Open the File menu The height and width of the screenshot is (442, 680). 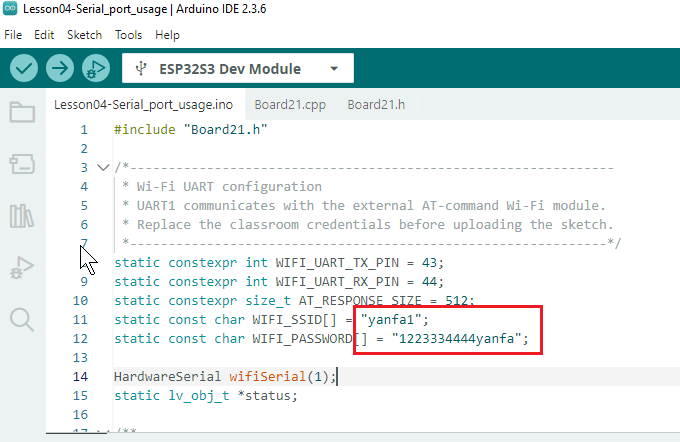13,35
